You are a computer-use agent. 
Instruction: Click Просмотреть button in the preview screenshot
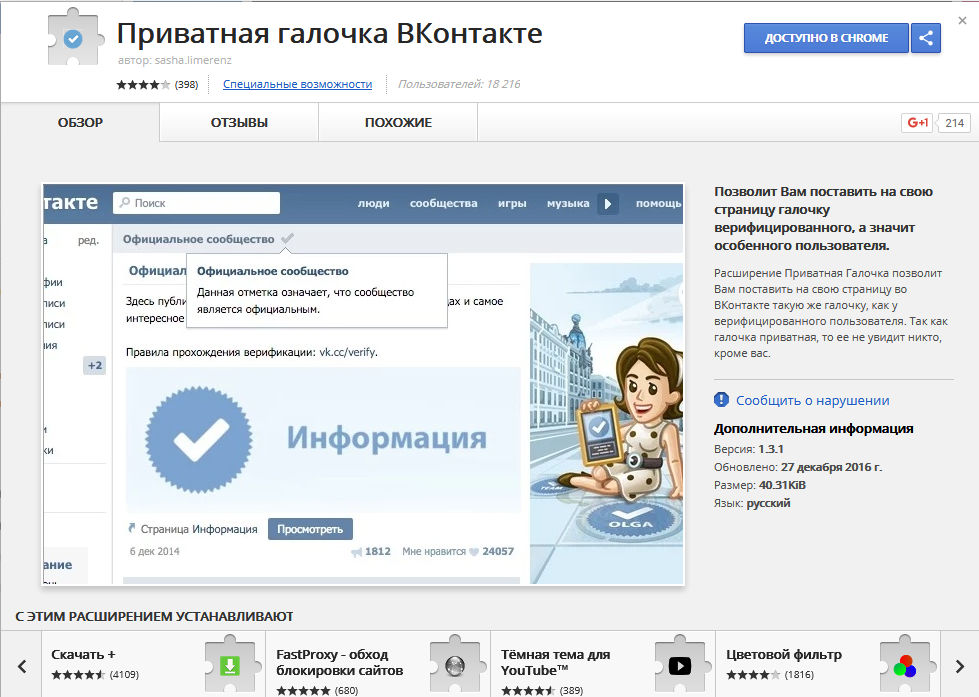[310, 529]
